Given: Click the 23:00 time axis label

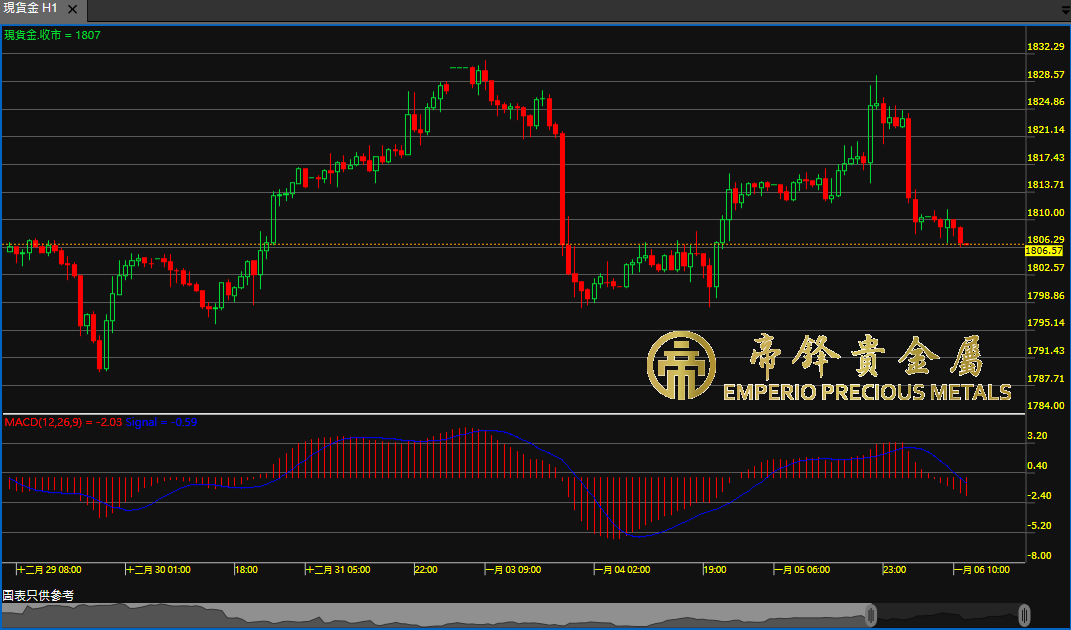Looking at the screenshot, I should pos(895,570).
